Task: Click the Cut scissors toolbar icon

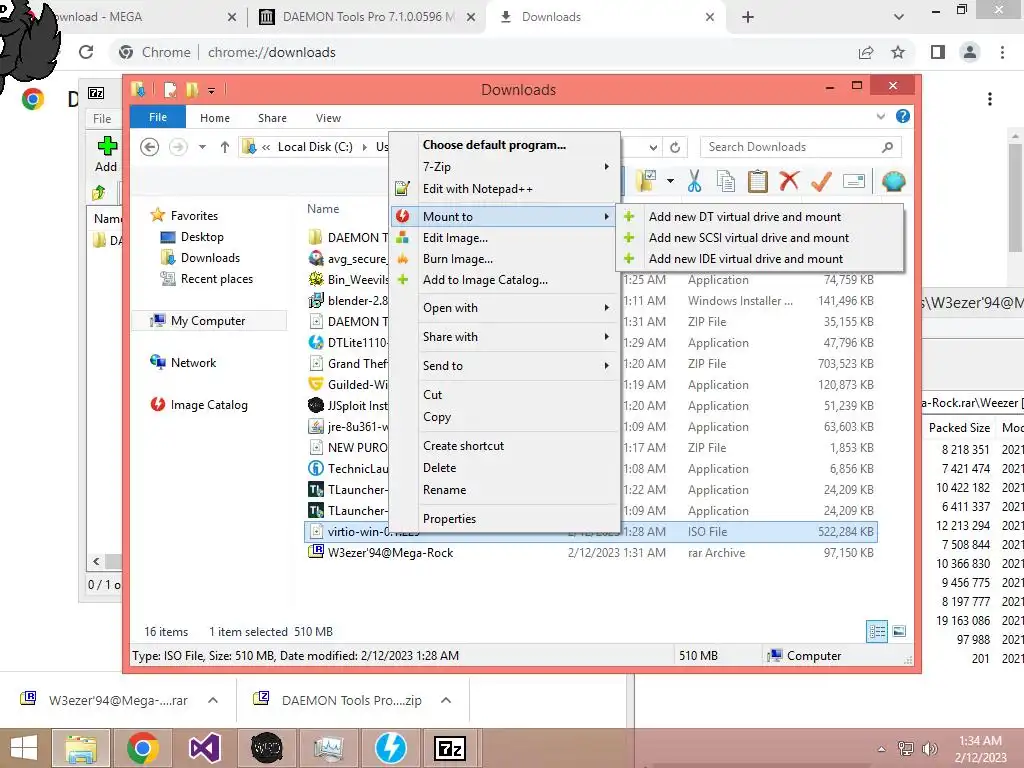Action: pyautogui.click(x=694, y=181)
